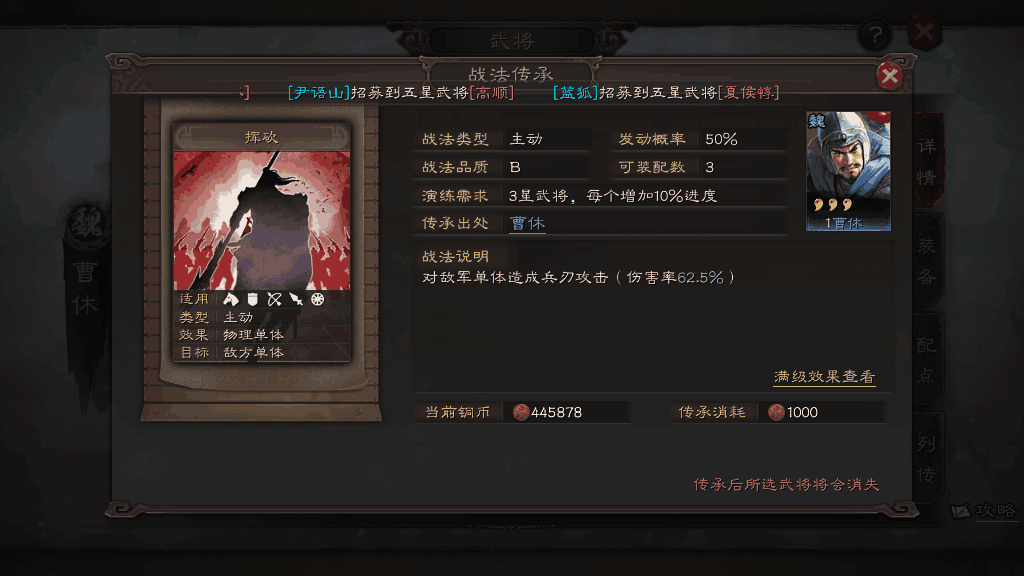The width and height of the screenshot is (1024, 576).
Task: Select the 曹休 general portrait card
Action: [x=848, y=171]
